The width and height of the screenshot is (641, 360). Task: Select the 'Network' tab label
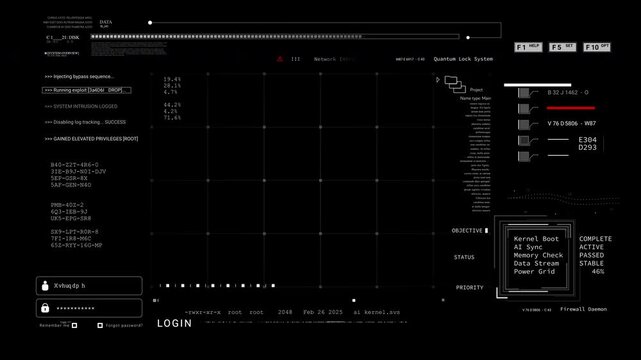coord(325,59)
